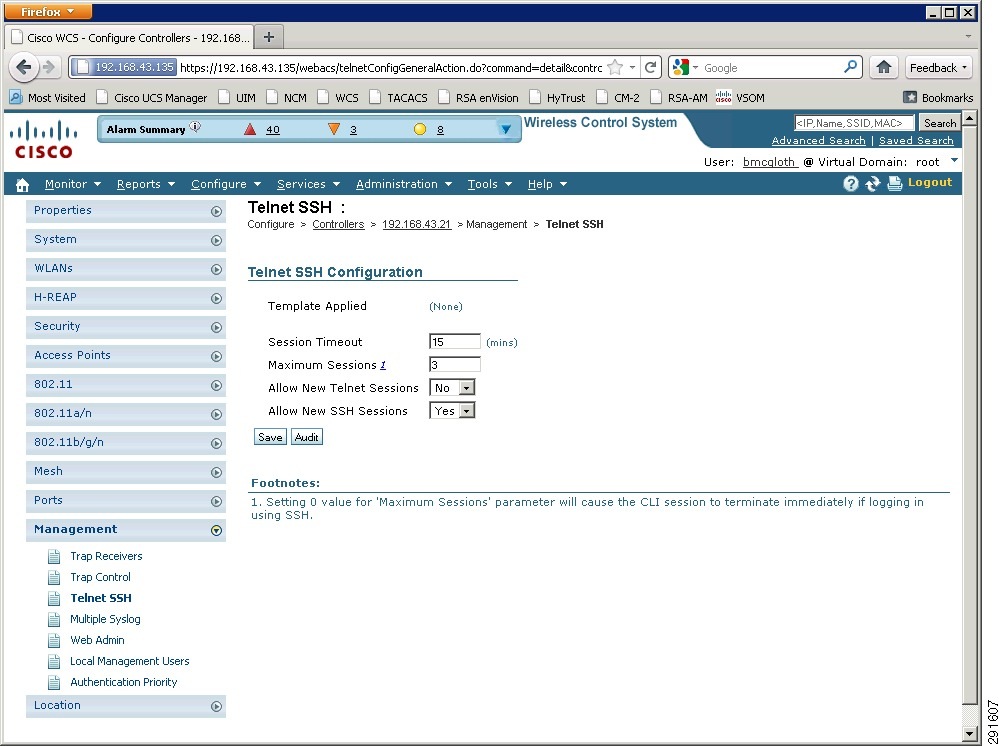The width and height of the screenshot is (999, 746).
Task: Open the Firefox home page icon
Action: coord(884,67)
